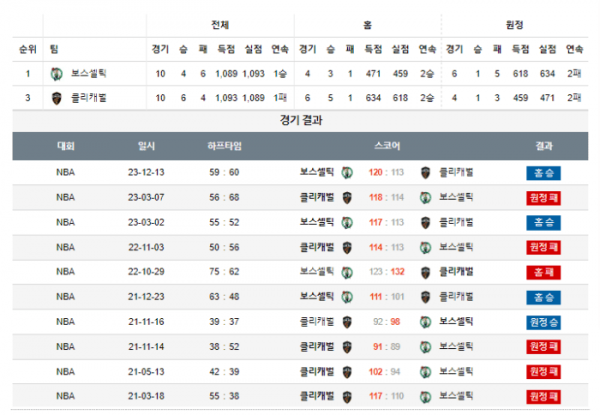
Task: Click Celtics logo in 23-03-07 match
Action: [x=425, y=198]
